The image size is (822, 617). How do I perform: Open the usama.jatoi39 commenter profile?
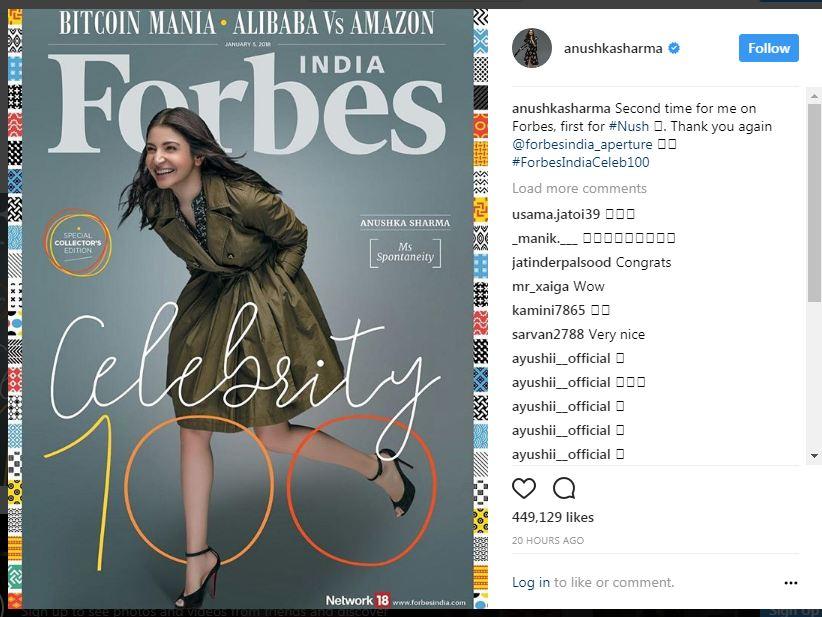click(x=555, y=214)
